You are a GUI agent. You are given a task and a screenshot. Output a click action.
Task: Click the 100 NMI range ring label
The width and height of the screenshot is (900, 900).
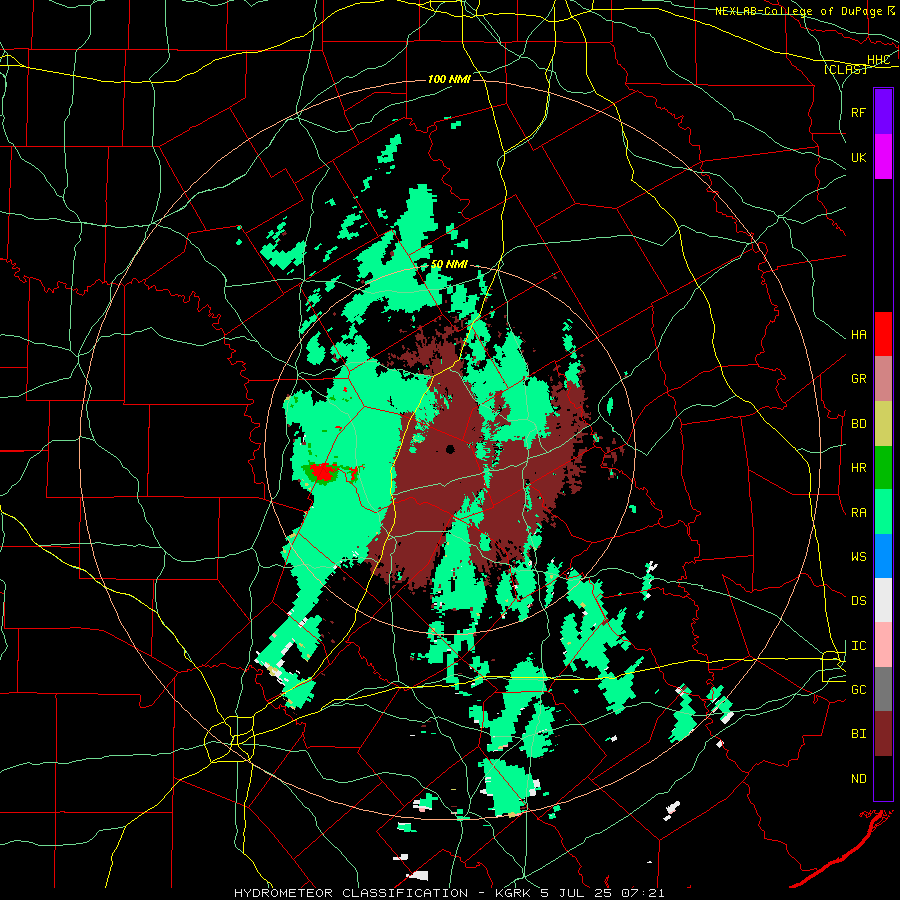(449, 79)
